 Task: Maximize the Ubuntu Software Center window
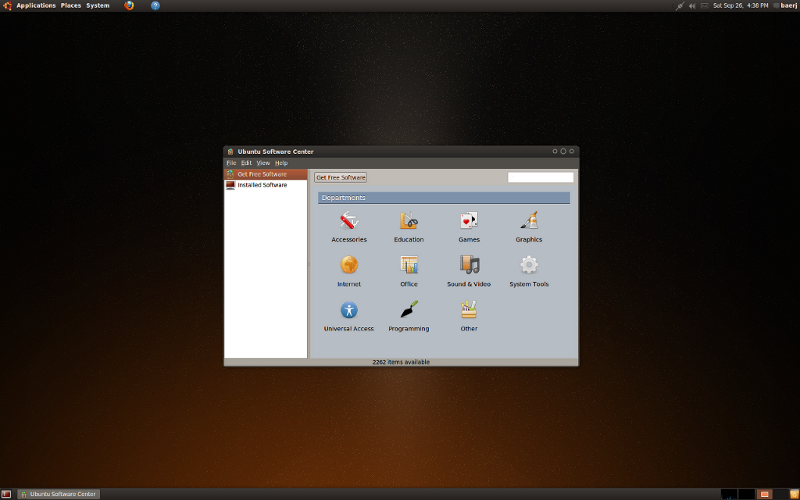point(563,151)
